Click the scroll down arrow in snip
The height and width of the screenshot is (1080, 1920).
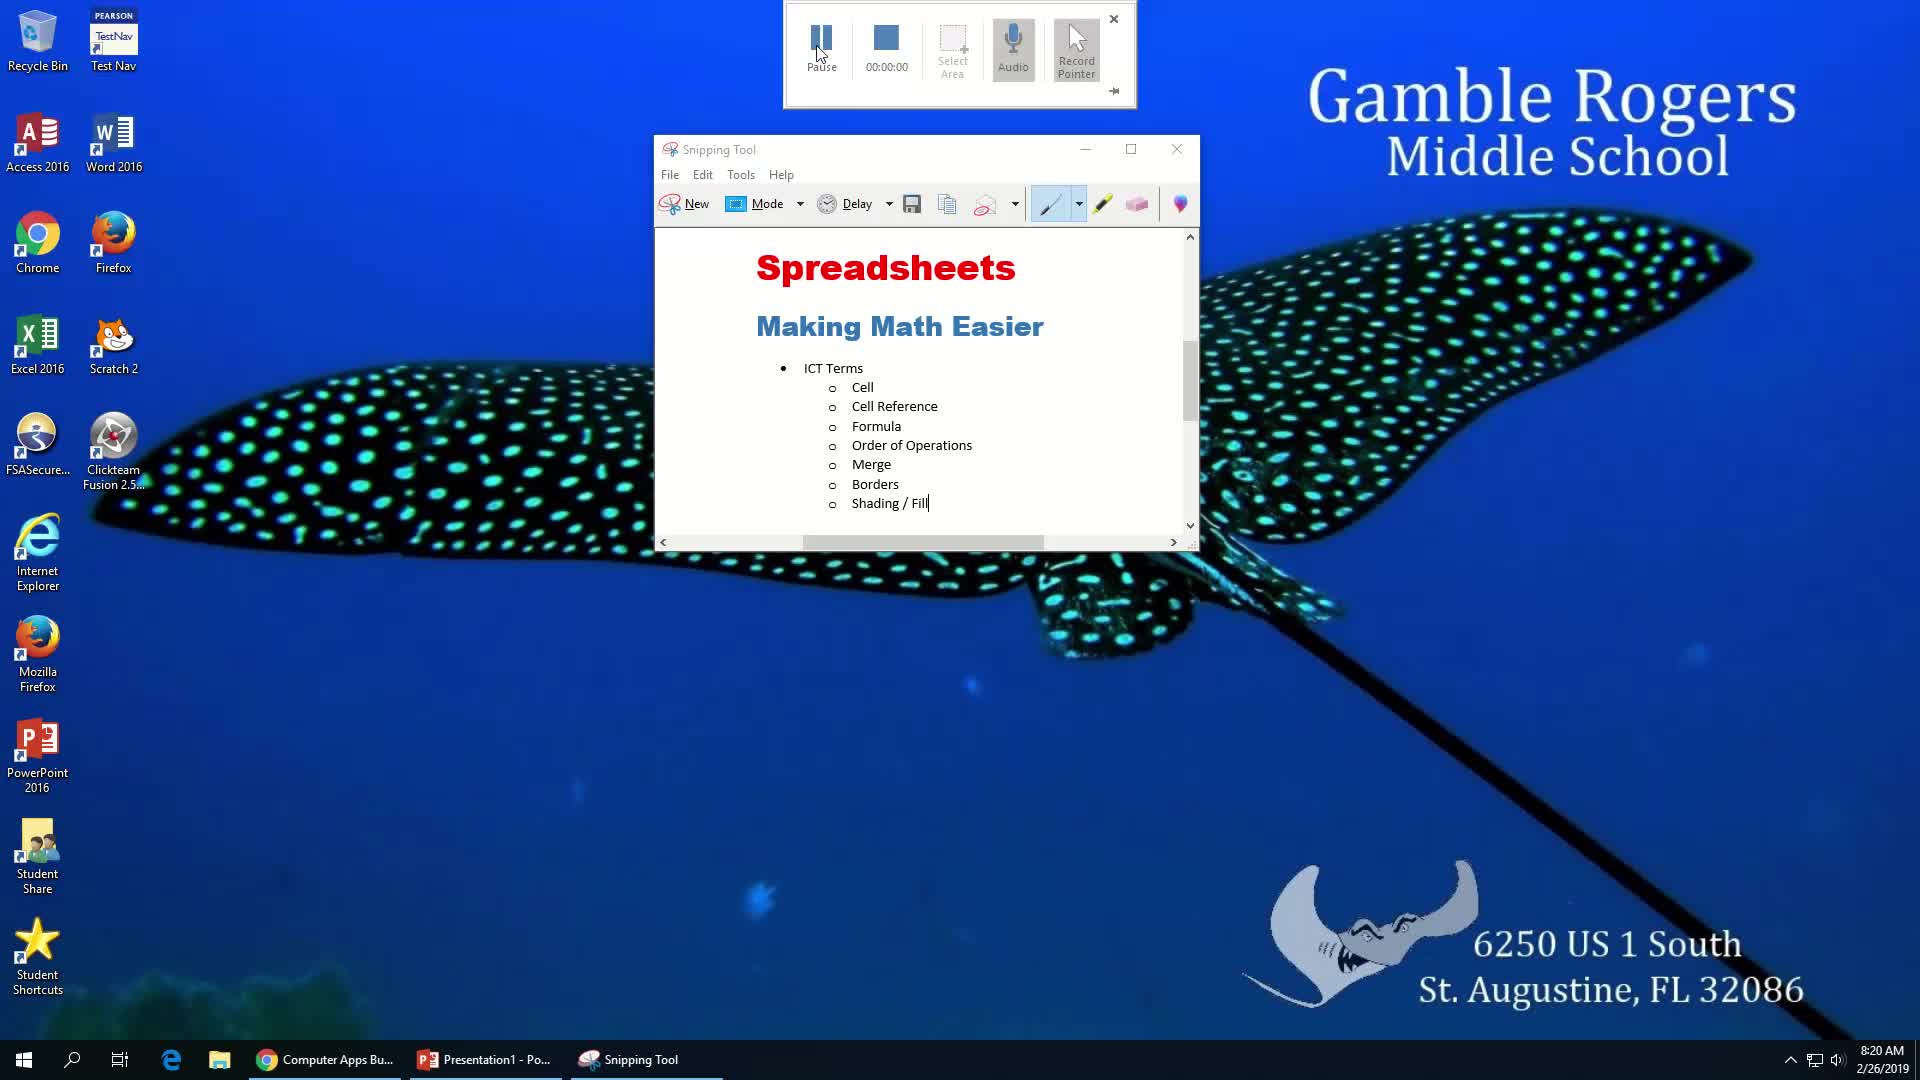click(1190, 526)
